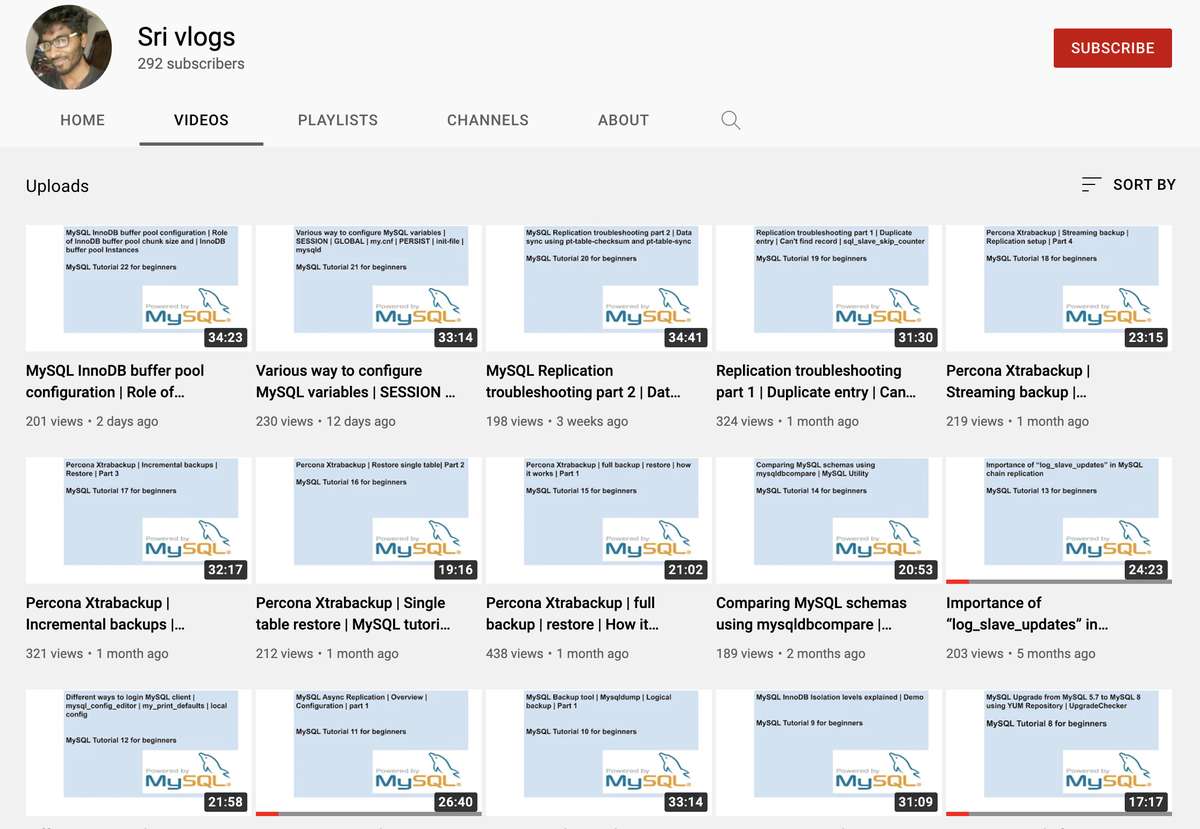
Task: Open MySQL Tutorial 13 log_slave_updates thumbnail
Action: [1057, 520]
